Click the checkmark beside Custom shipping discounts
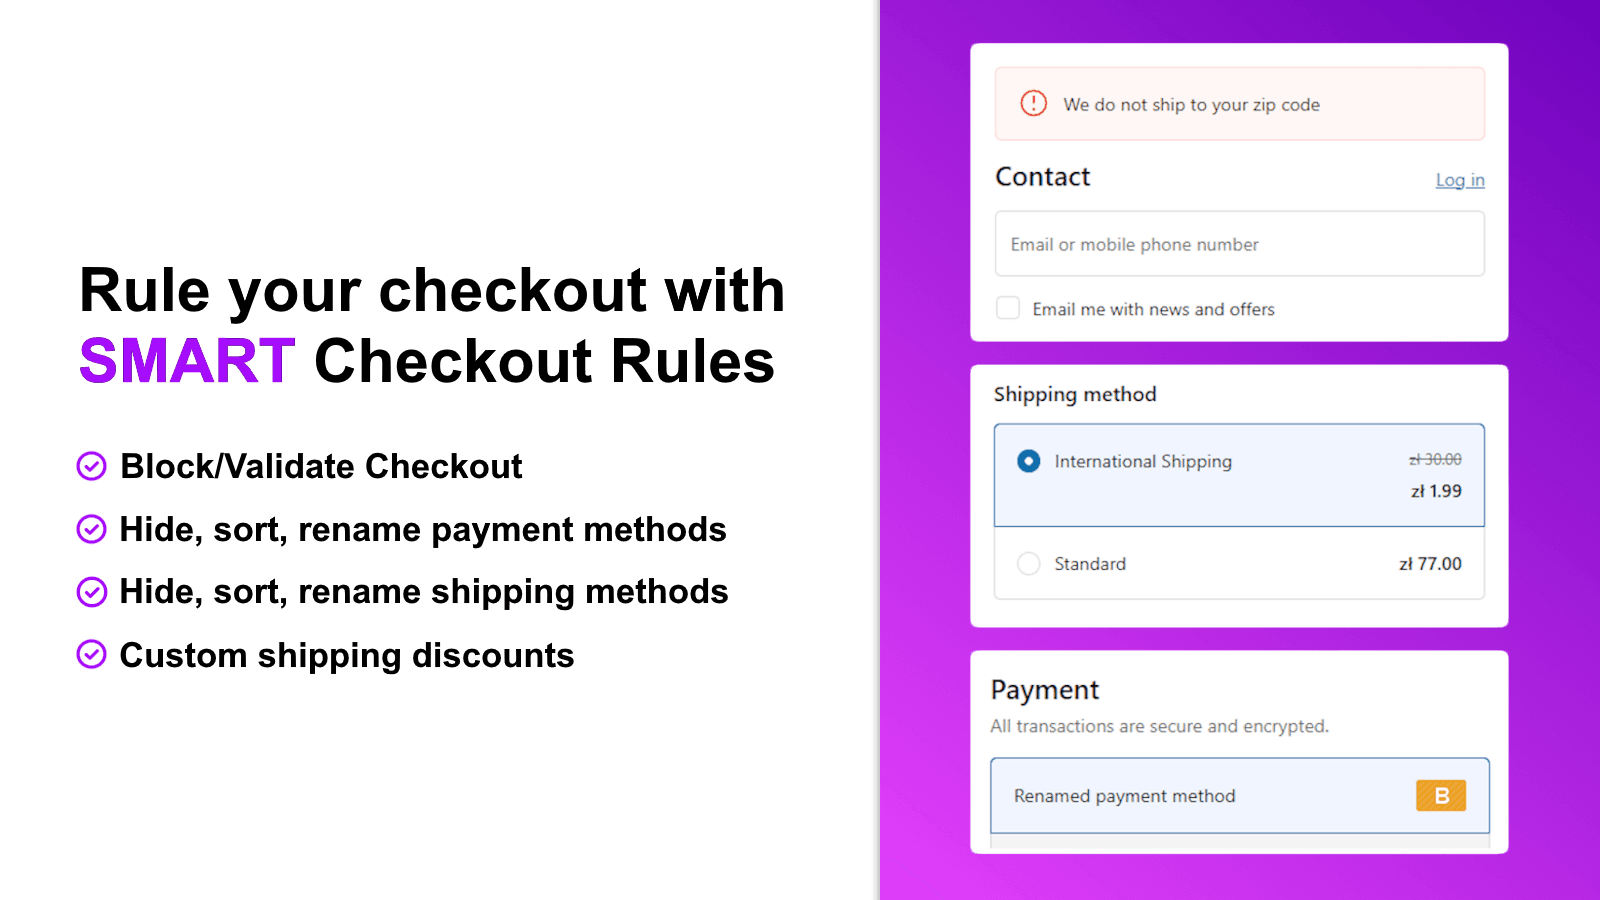The height and width of the screenshot is (900, 1600). (x=91, y=655)
